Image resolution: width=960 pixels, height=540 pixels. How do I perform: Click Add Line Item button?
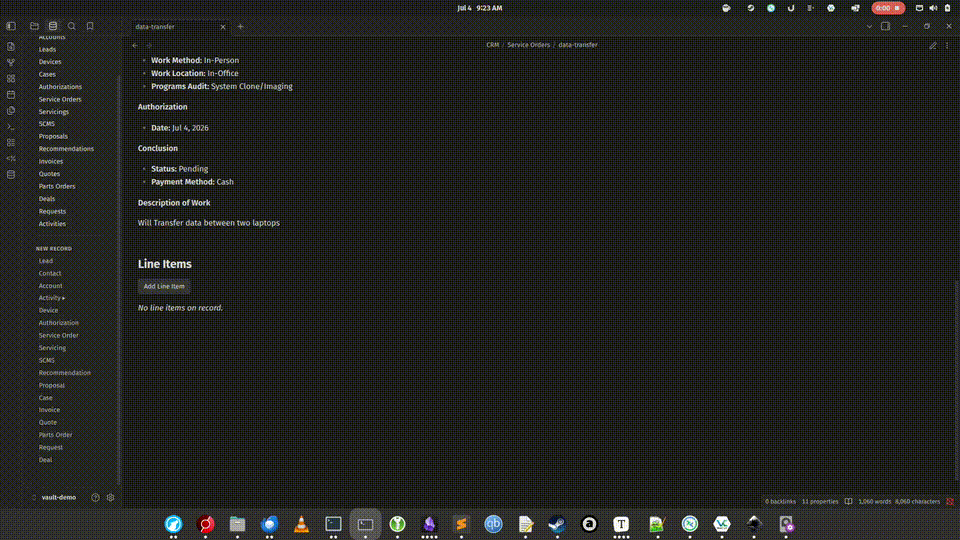[x=164, y=287]
